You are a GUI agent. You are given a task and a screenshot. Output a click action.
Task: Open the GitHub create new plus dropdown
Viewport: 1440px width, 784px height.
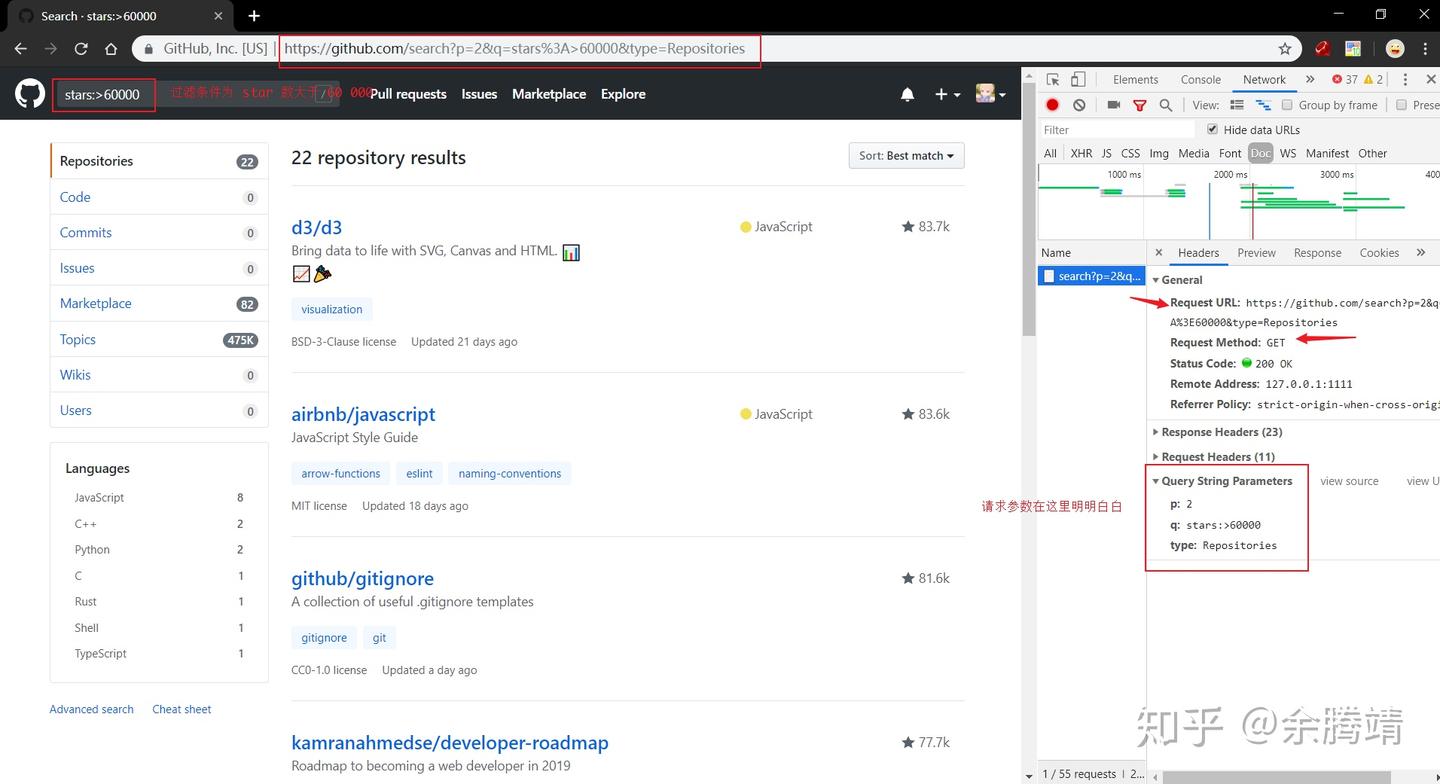(947, 94)
